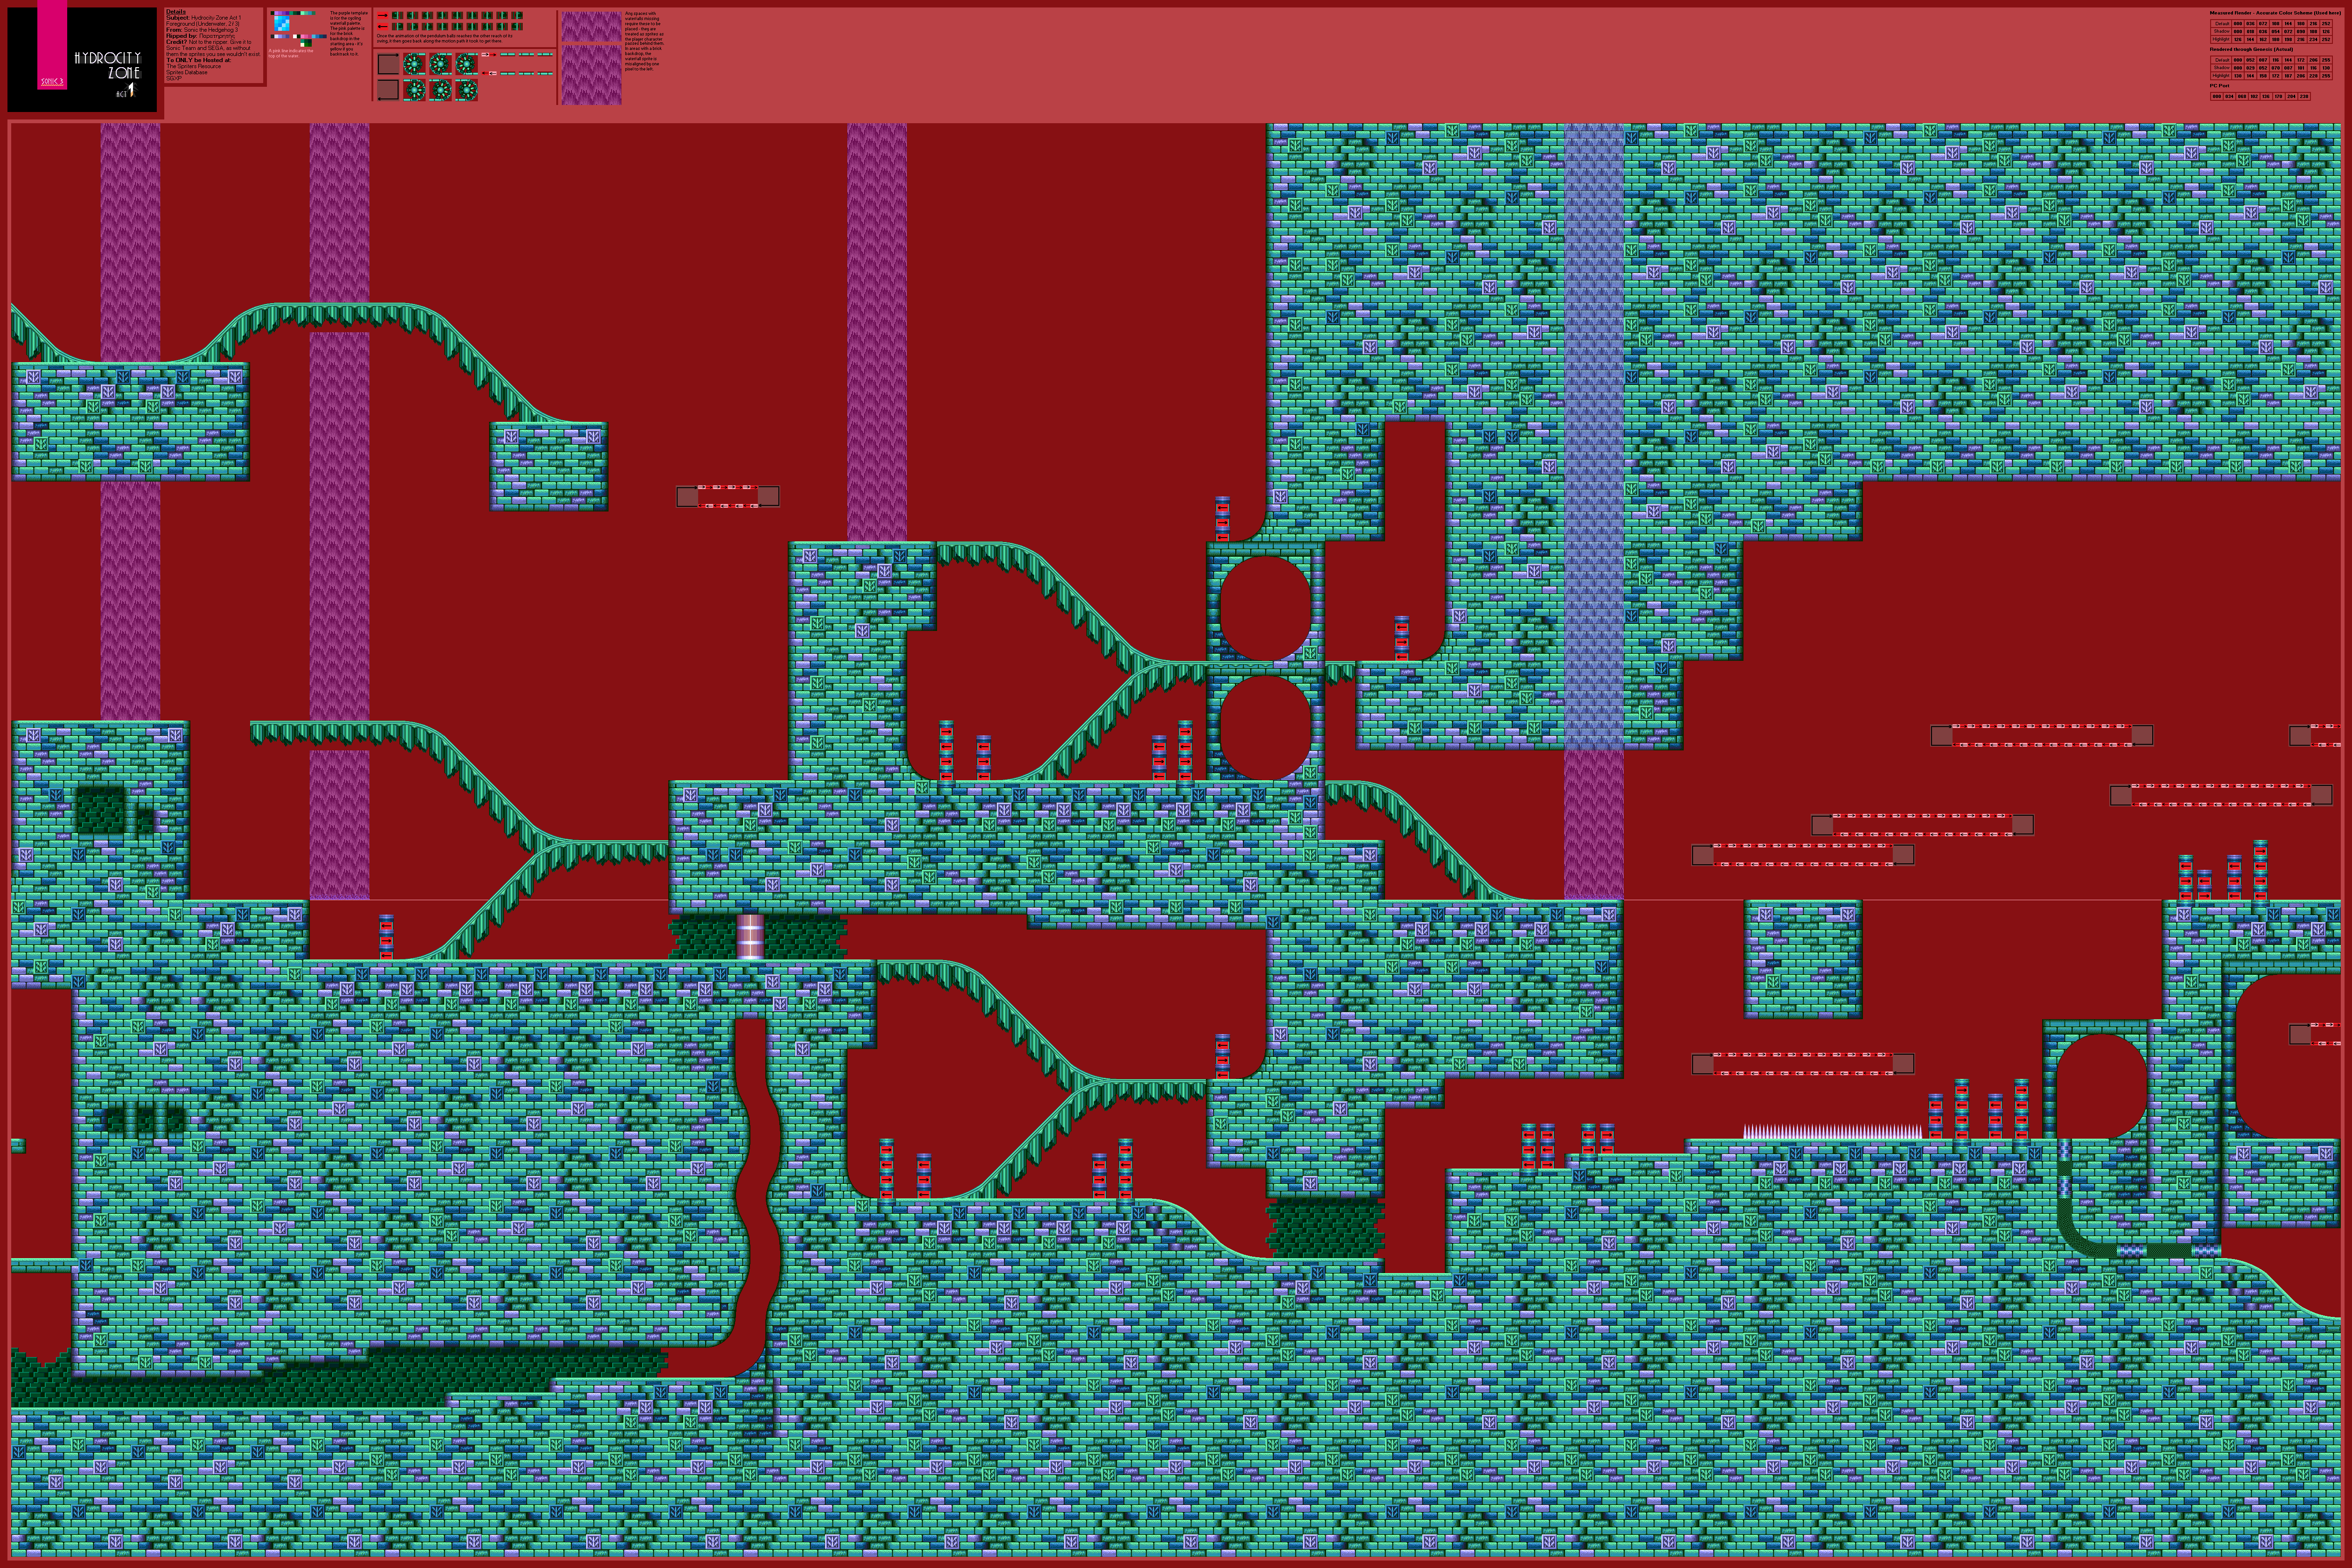Click the 'A pink line indicates' note

[291, 53]
